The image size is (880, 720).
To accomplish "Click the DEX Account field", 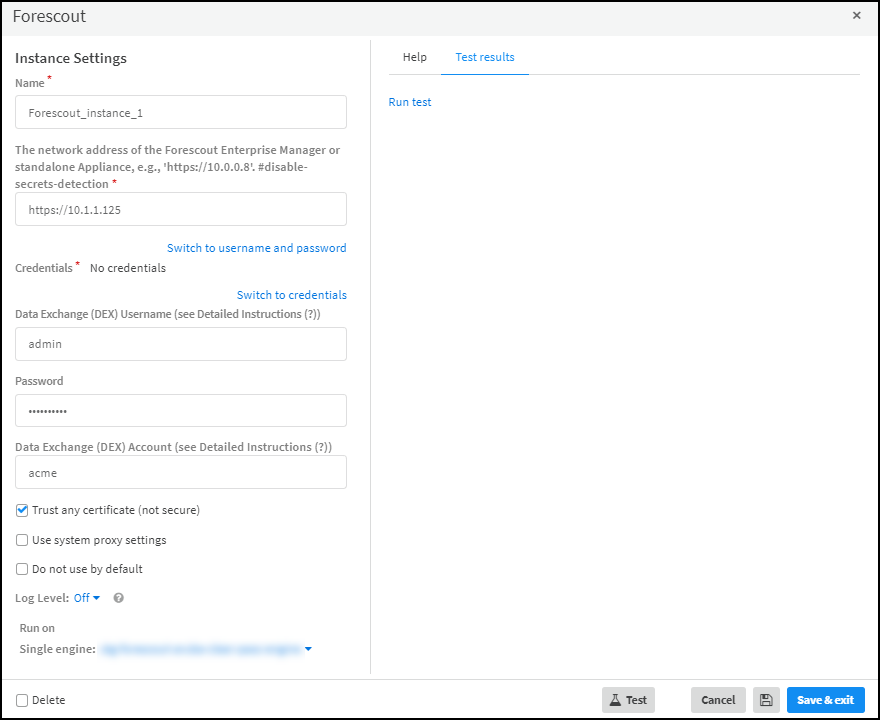I will pyautogui.click(x=181, y=473).
